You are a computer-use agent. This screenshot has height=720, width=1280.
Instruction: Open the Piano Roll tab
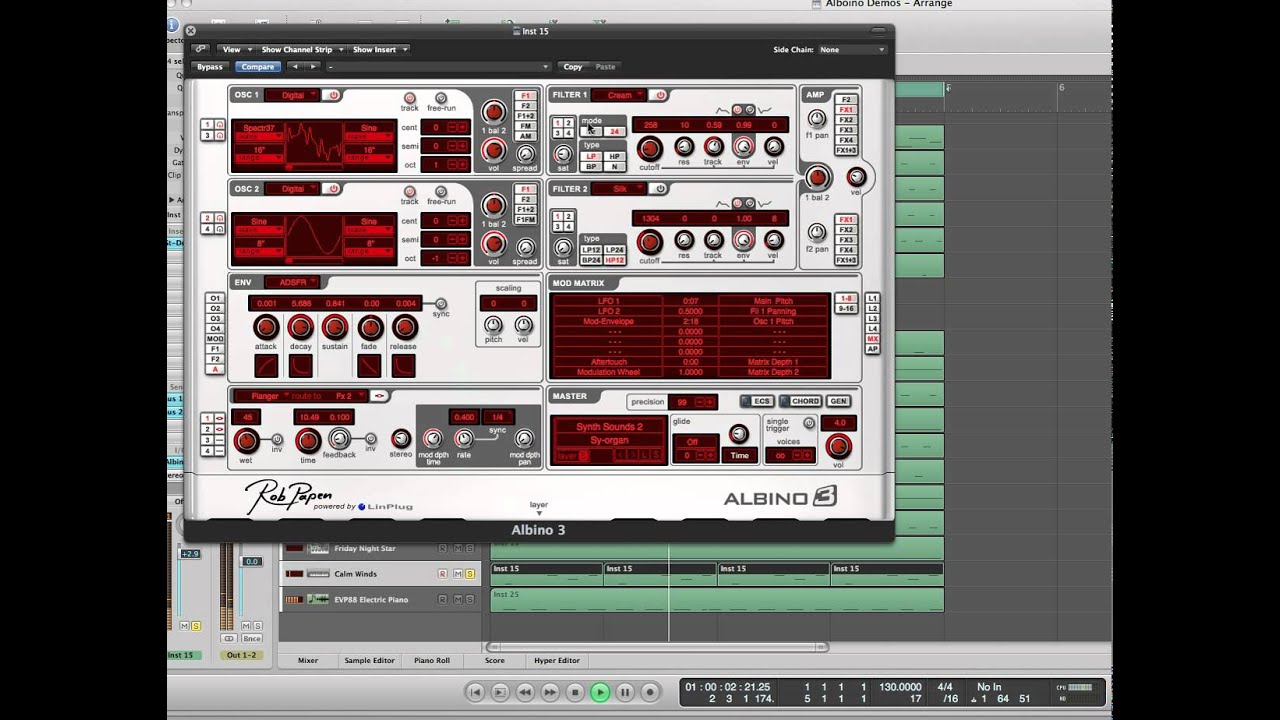[x=432, y=660]
